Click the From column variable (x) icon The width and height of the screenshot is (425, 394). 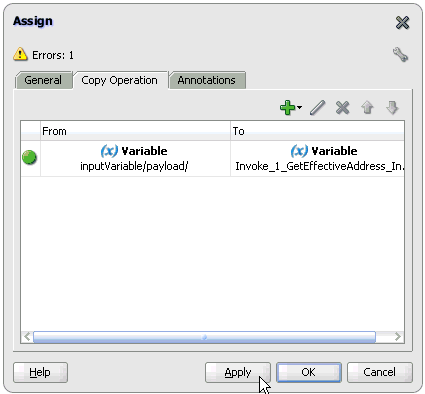(109, 151)
